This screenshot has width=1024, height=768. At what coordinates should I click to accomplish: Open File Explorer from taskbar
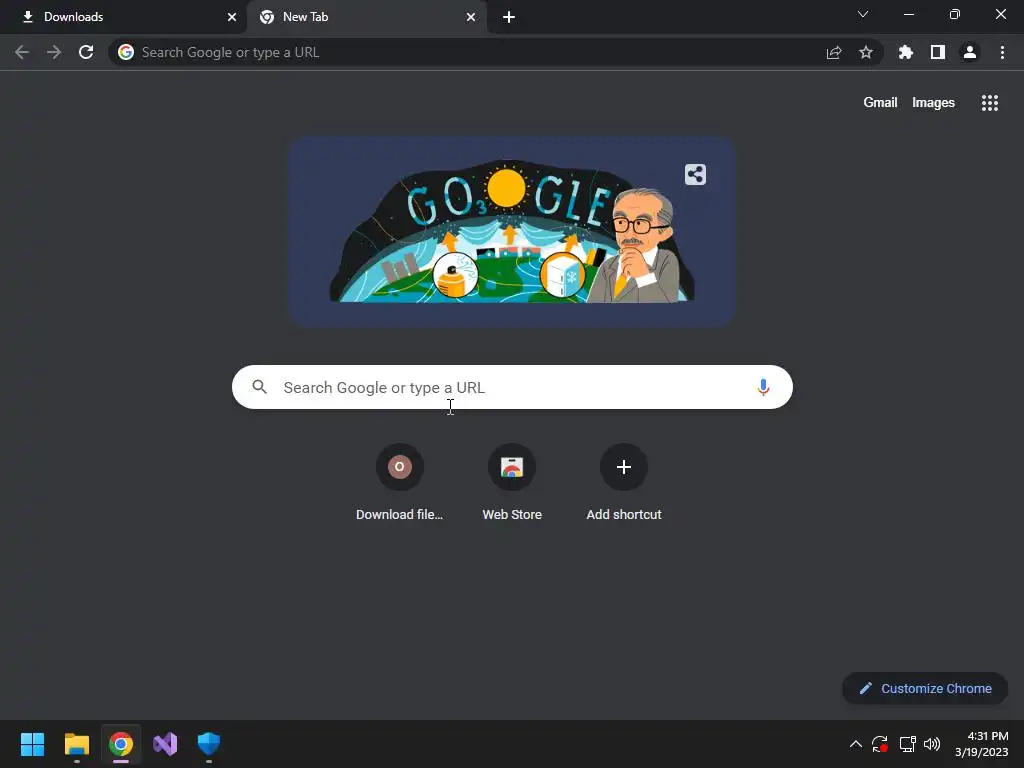point(76,744)
